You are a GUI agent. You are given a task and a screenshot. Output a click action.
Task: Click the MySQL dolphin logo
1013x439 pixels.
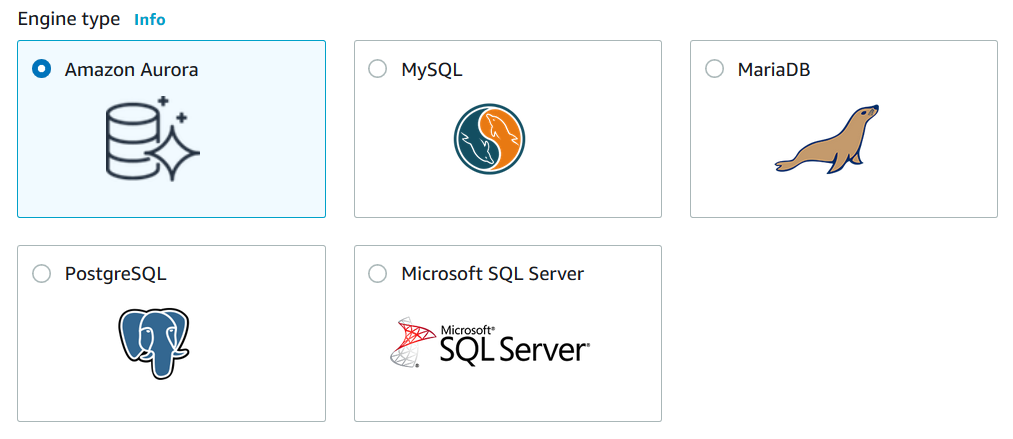pyautogui.click(x=489, y=138)
